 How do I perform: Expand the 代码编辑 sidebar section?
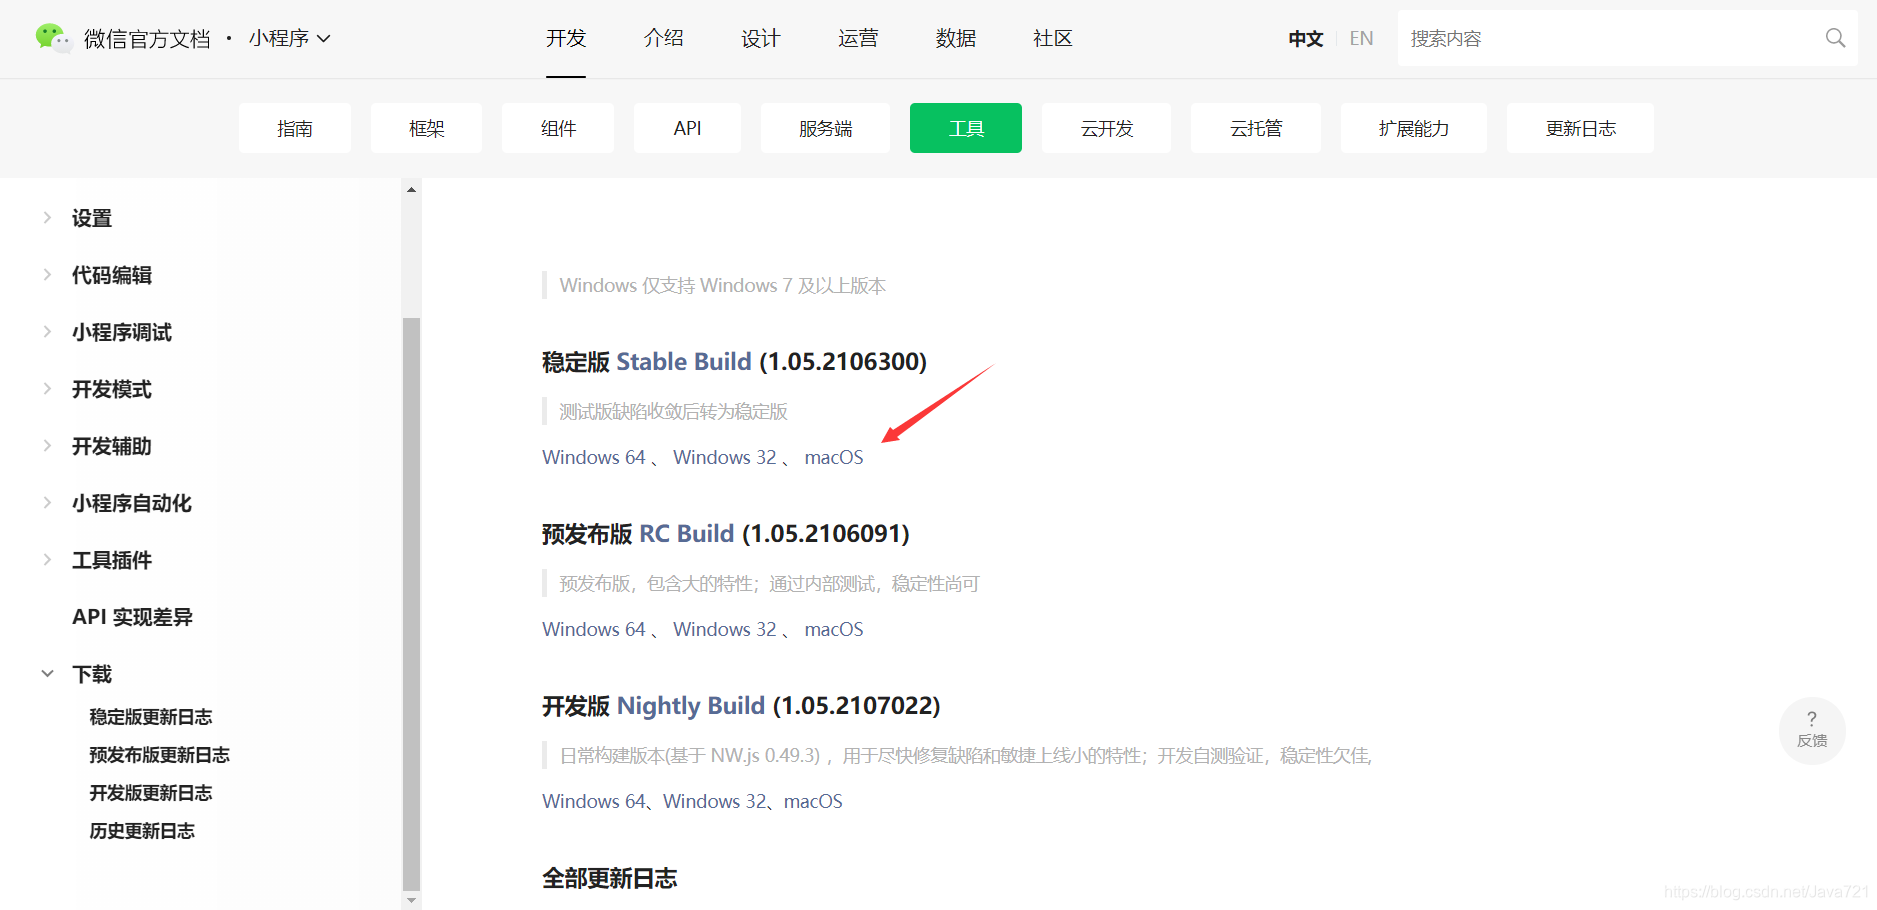pyautogui.click(x=47, y=275)
